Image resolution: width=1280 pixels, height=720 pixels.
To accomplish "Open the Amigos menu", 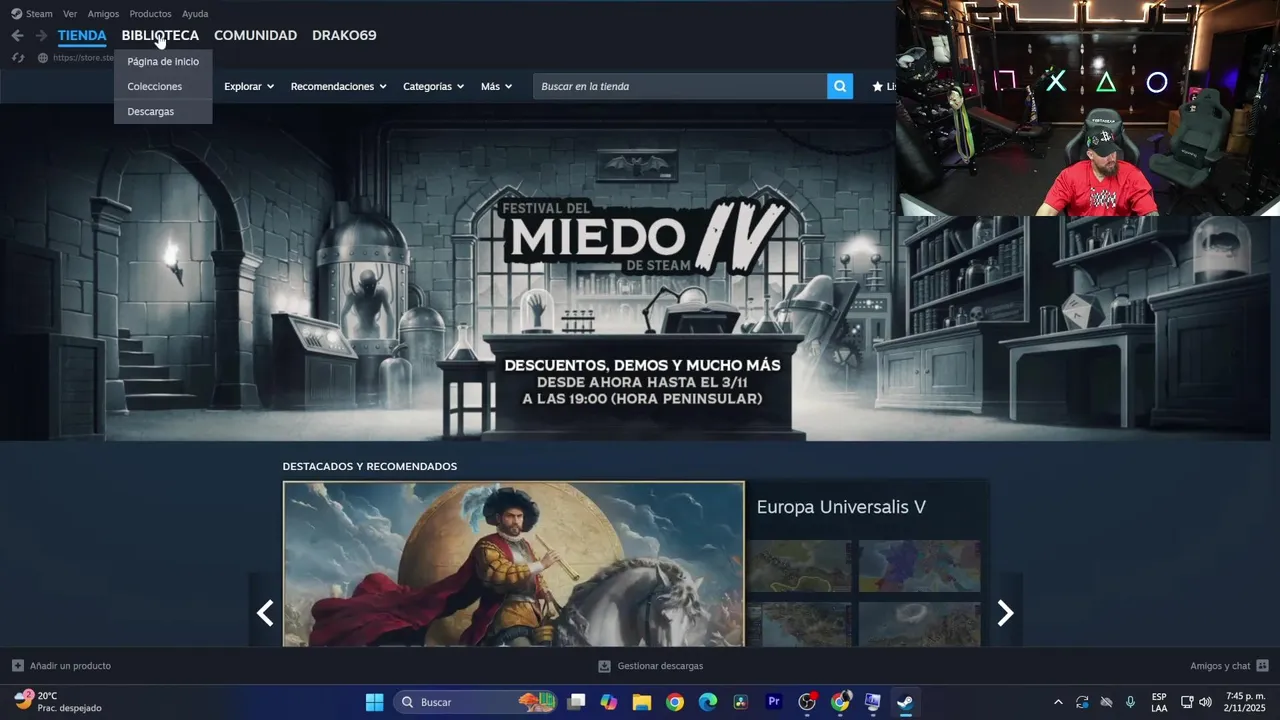I will pos(103,14).
